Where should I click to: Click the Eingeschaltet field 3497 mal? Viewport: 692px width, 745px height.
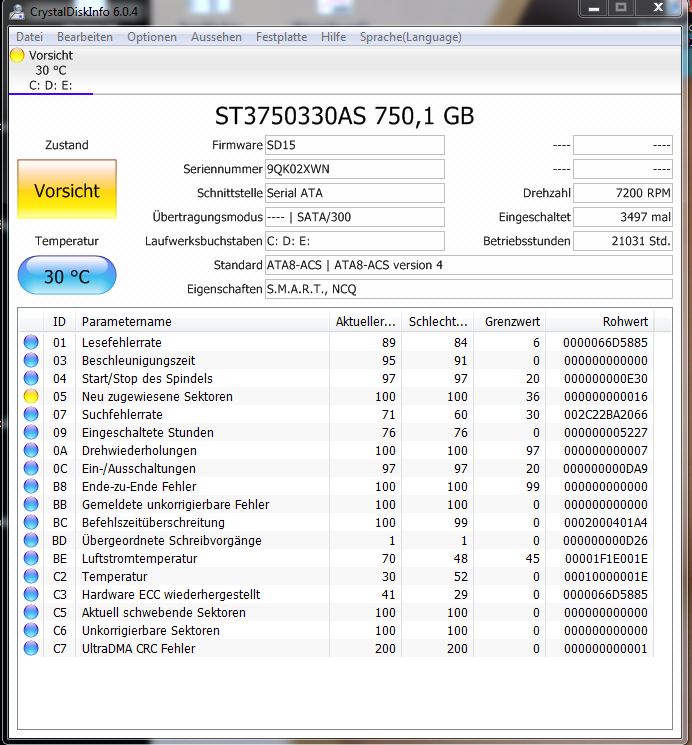pos(623,217)
